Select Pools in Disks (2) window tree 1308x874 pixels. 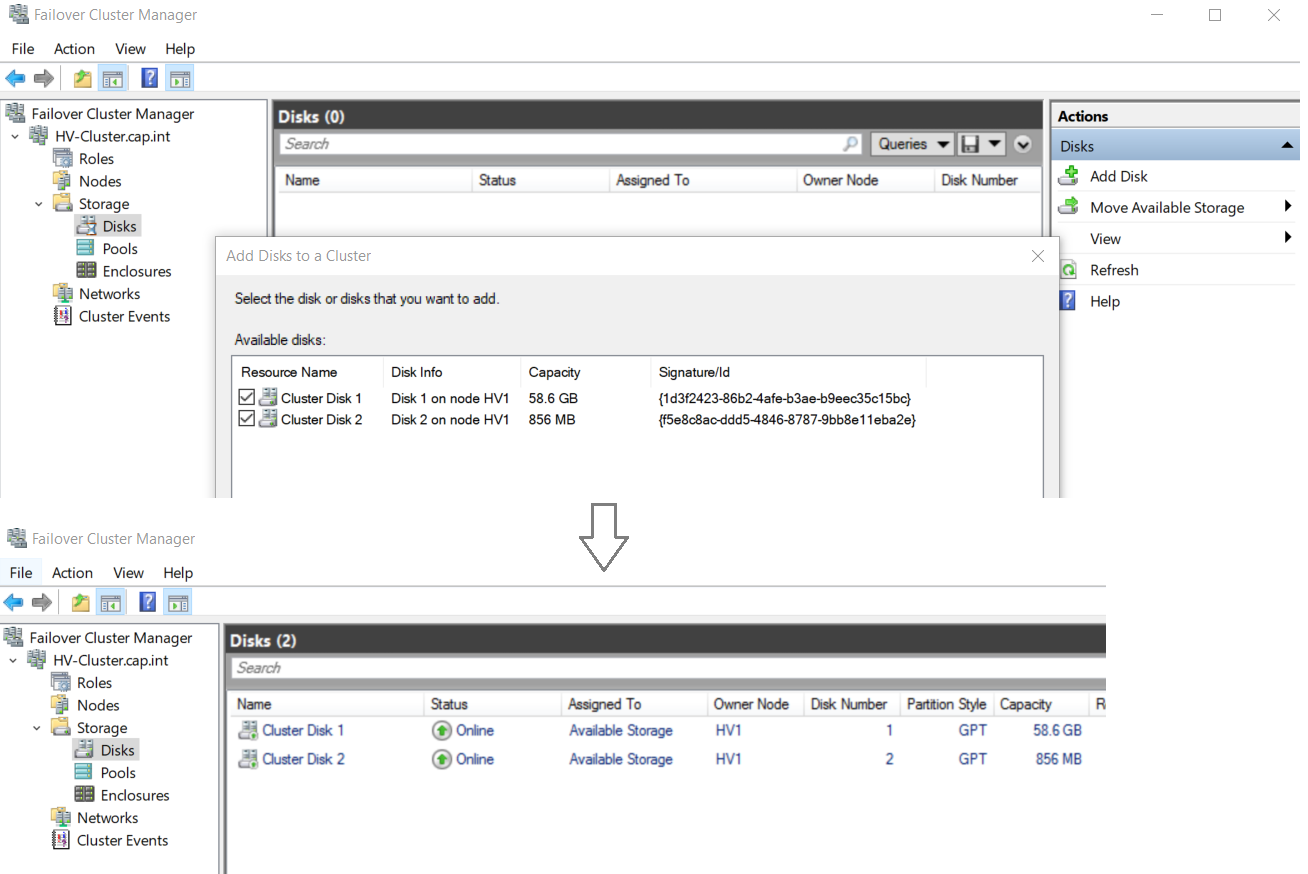pyautogui.click(x=118, y=773)
